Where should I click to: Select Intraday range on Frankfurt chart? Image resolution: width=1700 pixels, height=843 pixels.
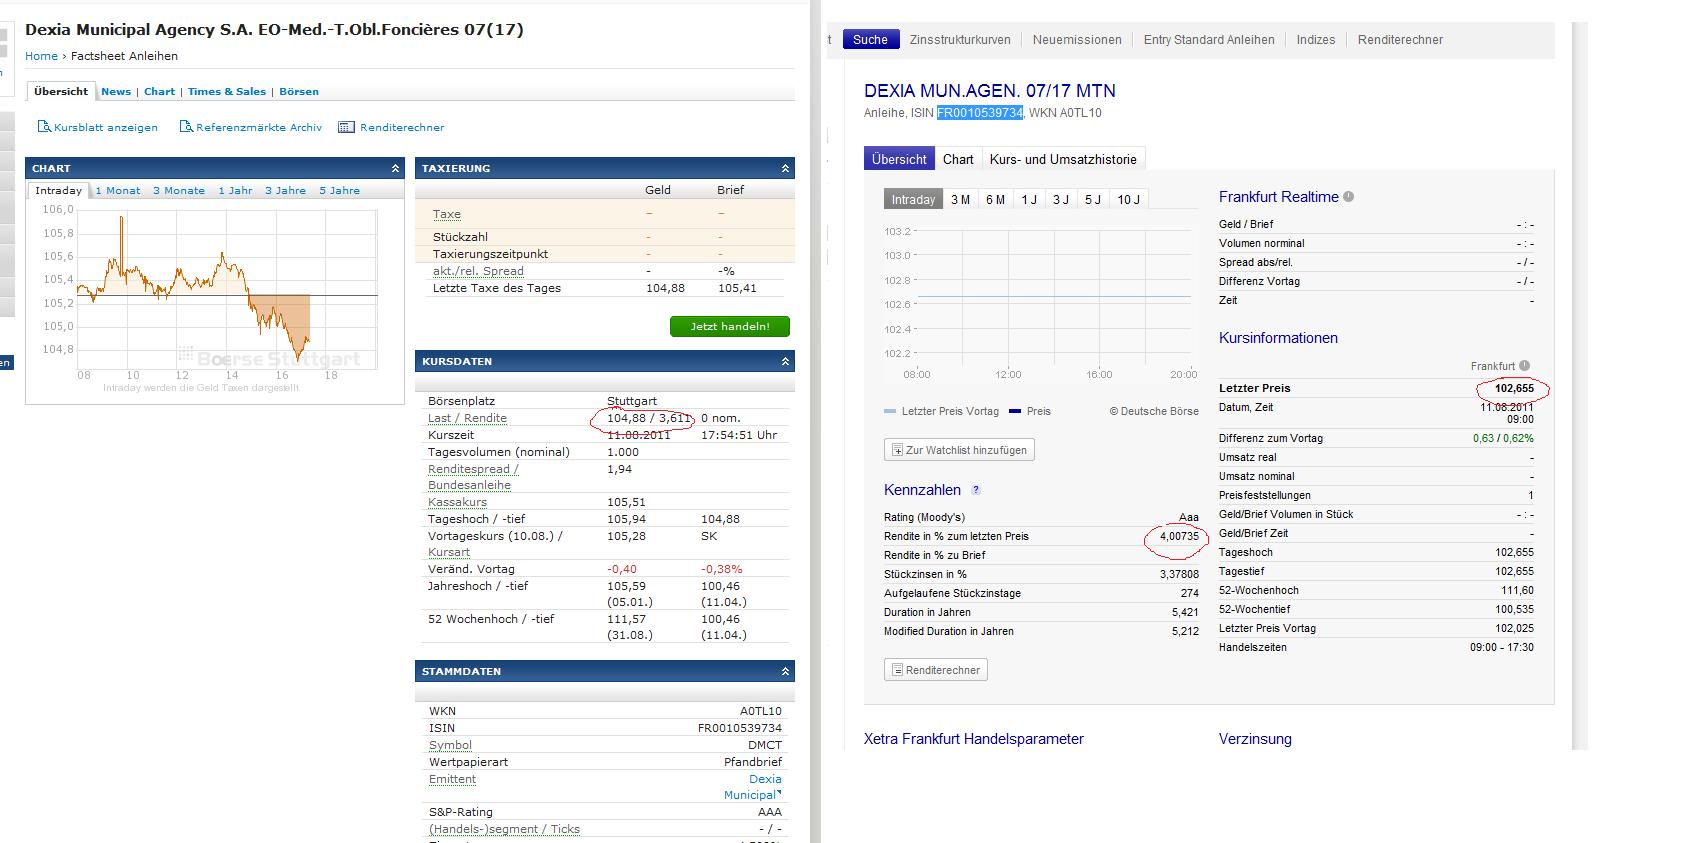[913, 199]
